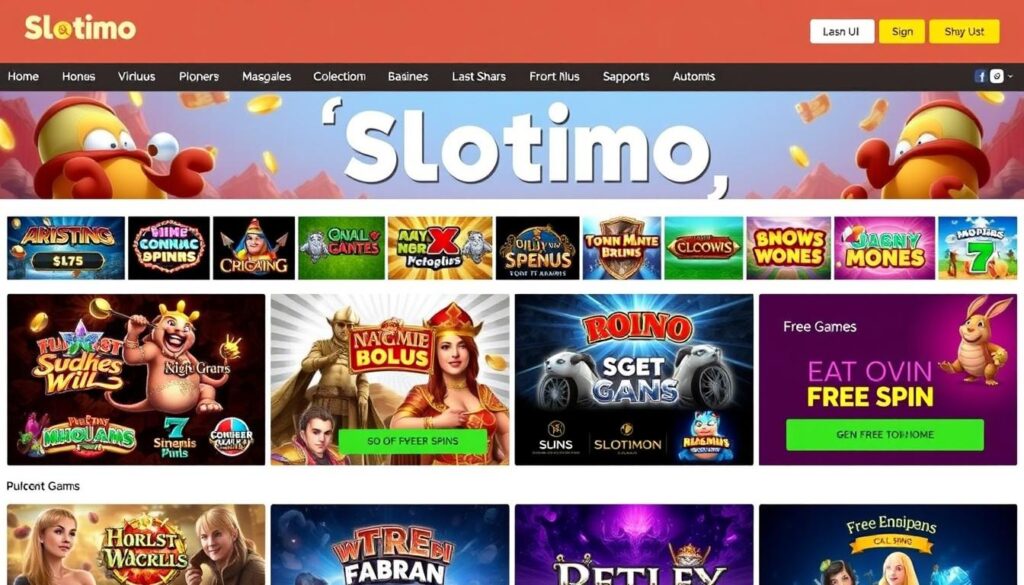
Task: Open the Roino Sget Gans promo banner
Action: (x=633, y=379)
